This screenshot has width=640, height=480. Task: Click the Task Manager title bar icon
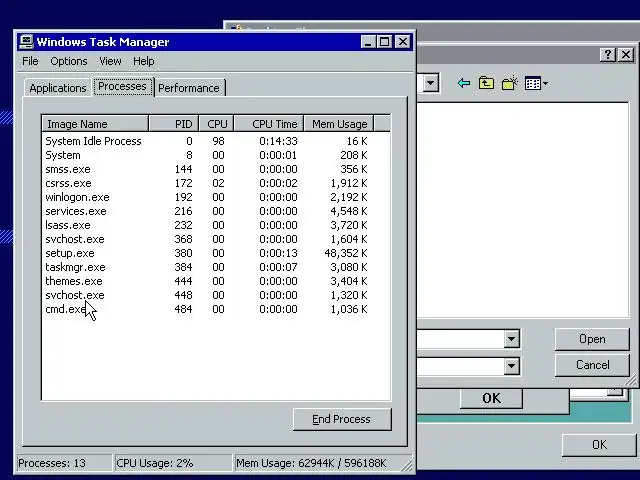[27, 42]
